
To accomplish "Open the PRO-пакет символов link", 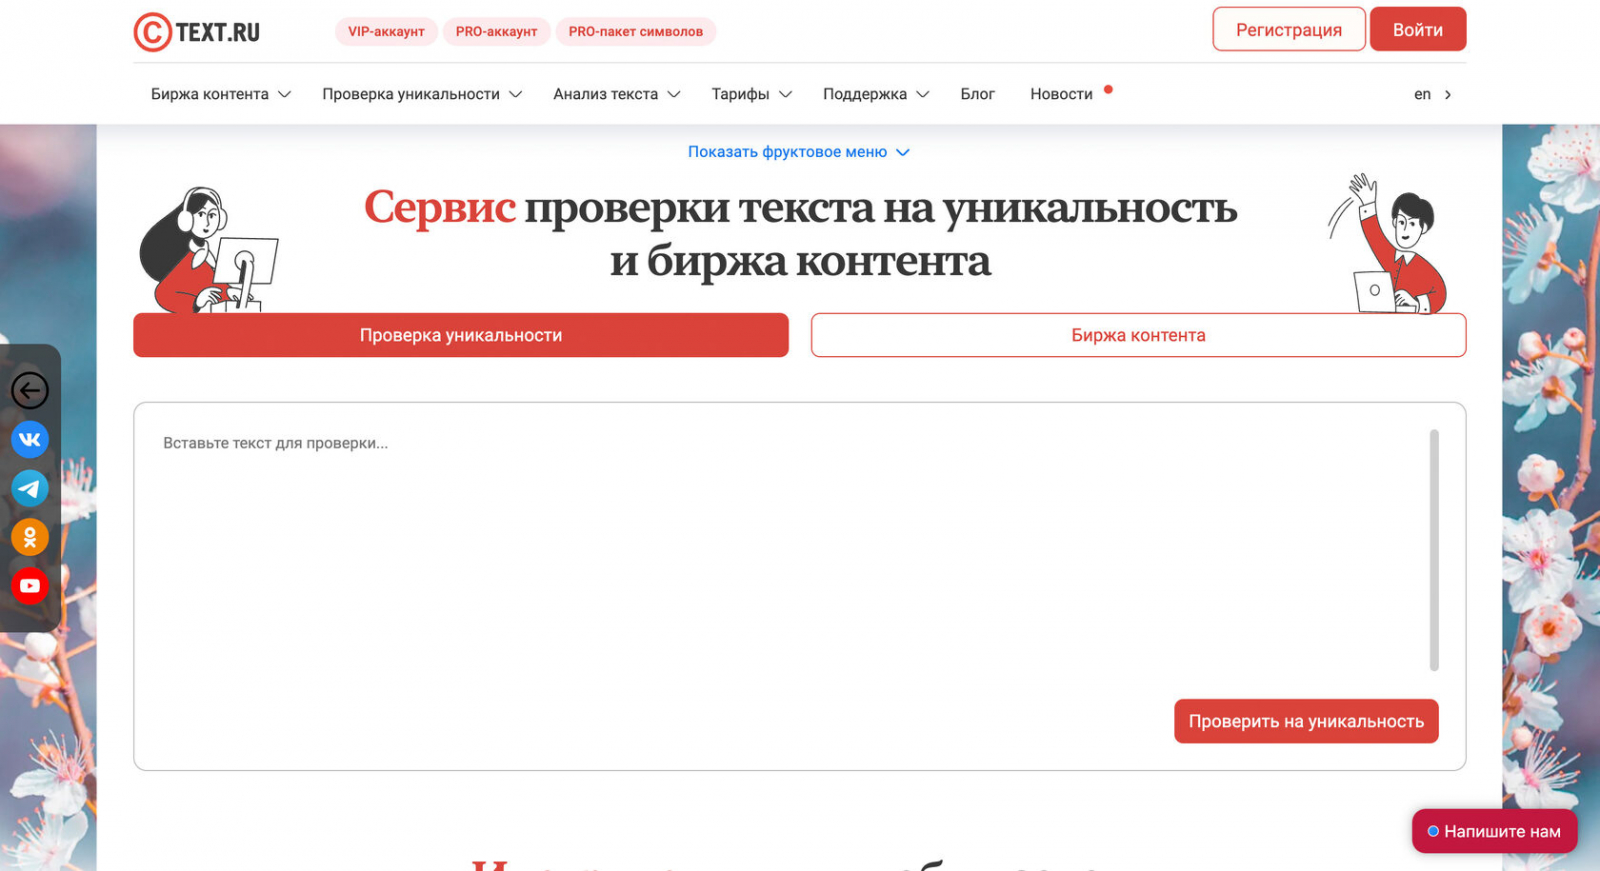I will coord(636,32).
